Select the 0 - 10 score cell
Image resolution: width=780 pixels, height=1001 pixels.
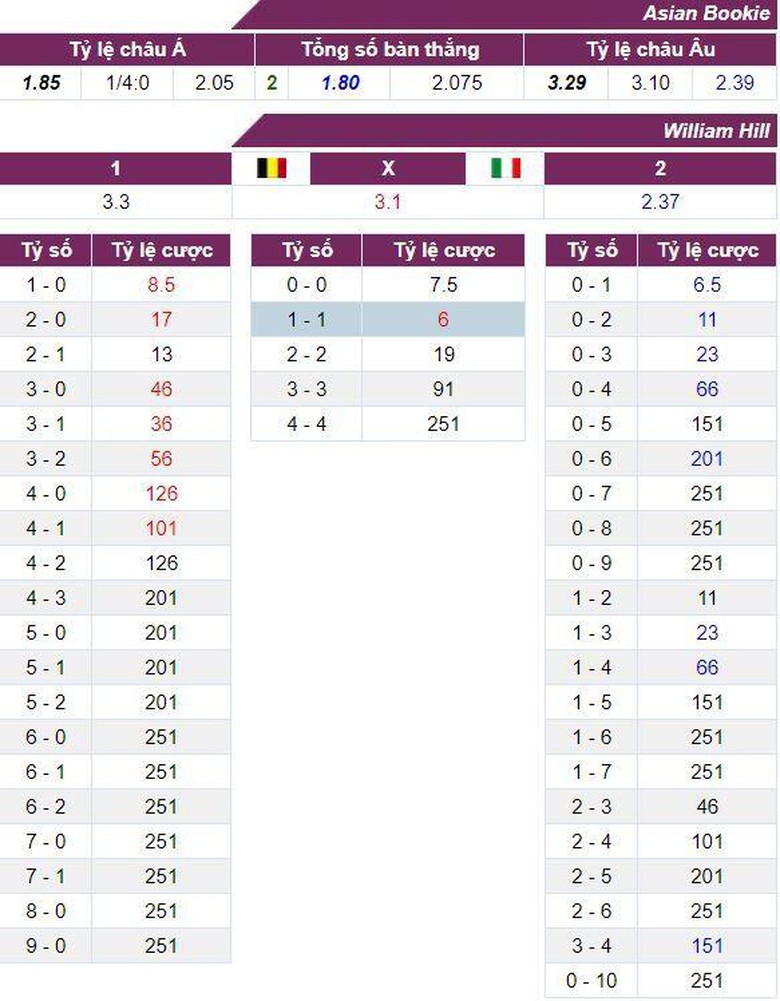(591, 981)
